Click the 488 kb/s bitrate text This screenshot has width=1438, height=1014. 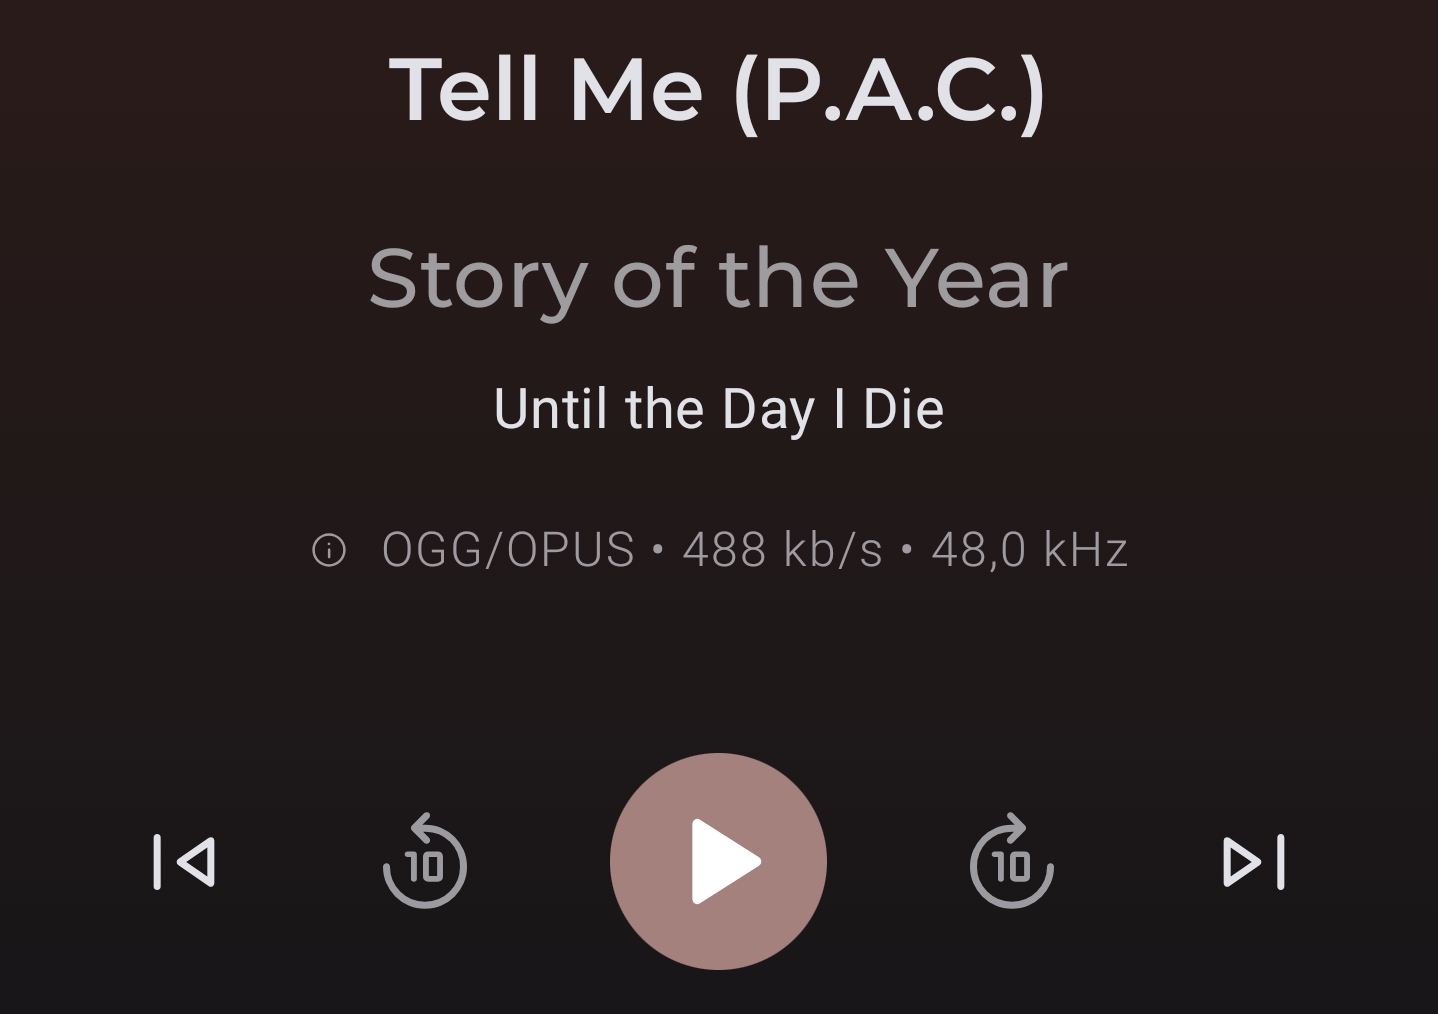782,550
